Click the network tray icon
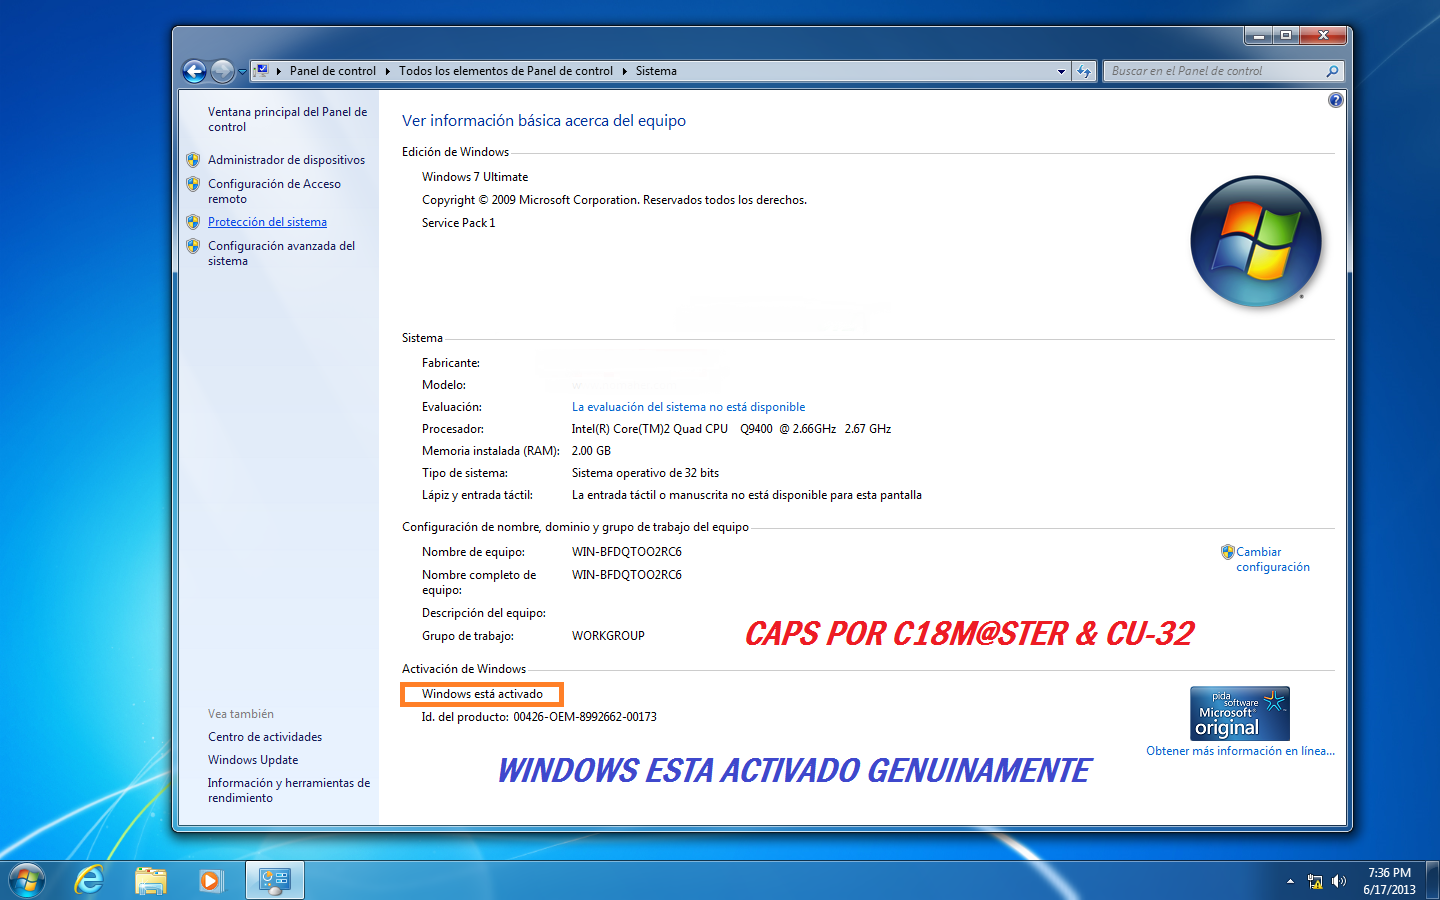Image resolution: width=1440 pixels, height=900 pixels. click(1315, 881)
